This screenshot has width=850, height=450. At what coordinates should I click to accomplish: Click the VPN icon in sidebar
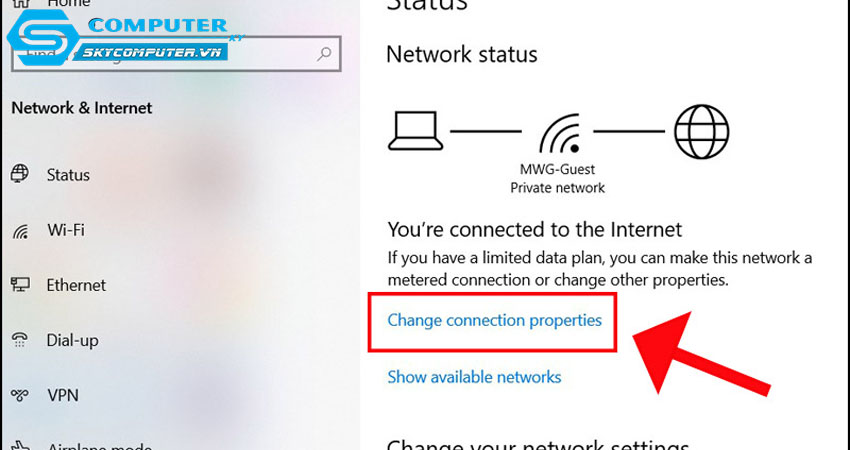click(20, 395)
